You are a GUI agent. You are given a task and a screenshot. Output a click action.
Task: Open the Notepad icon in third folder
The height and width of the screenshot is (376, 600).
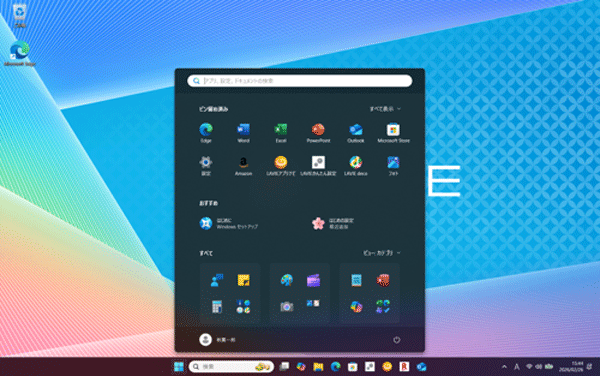coord(356,280)
